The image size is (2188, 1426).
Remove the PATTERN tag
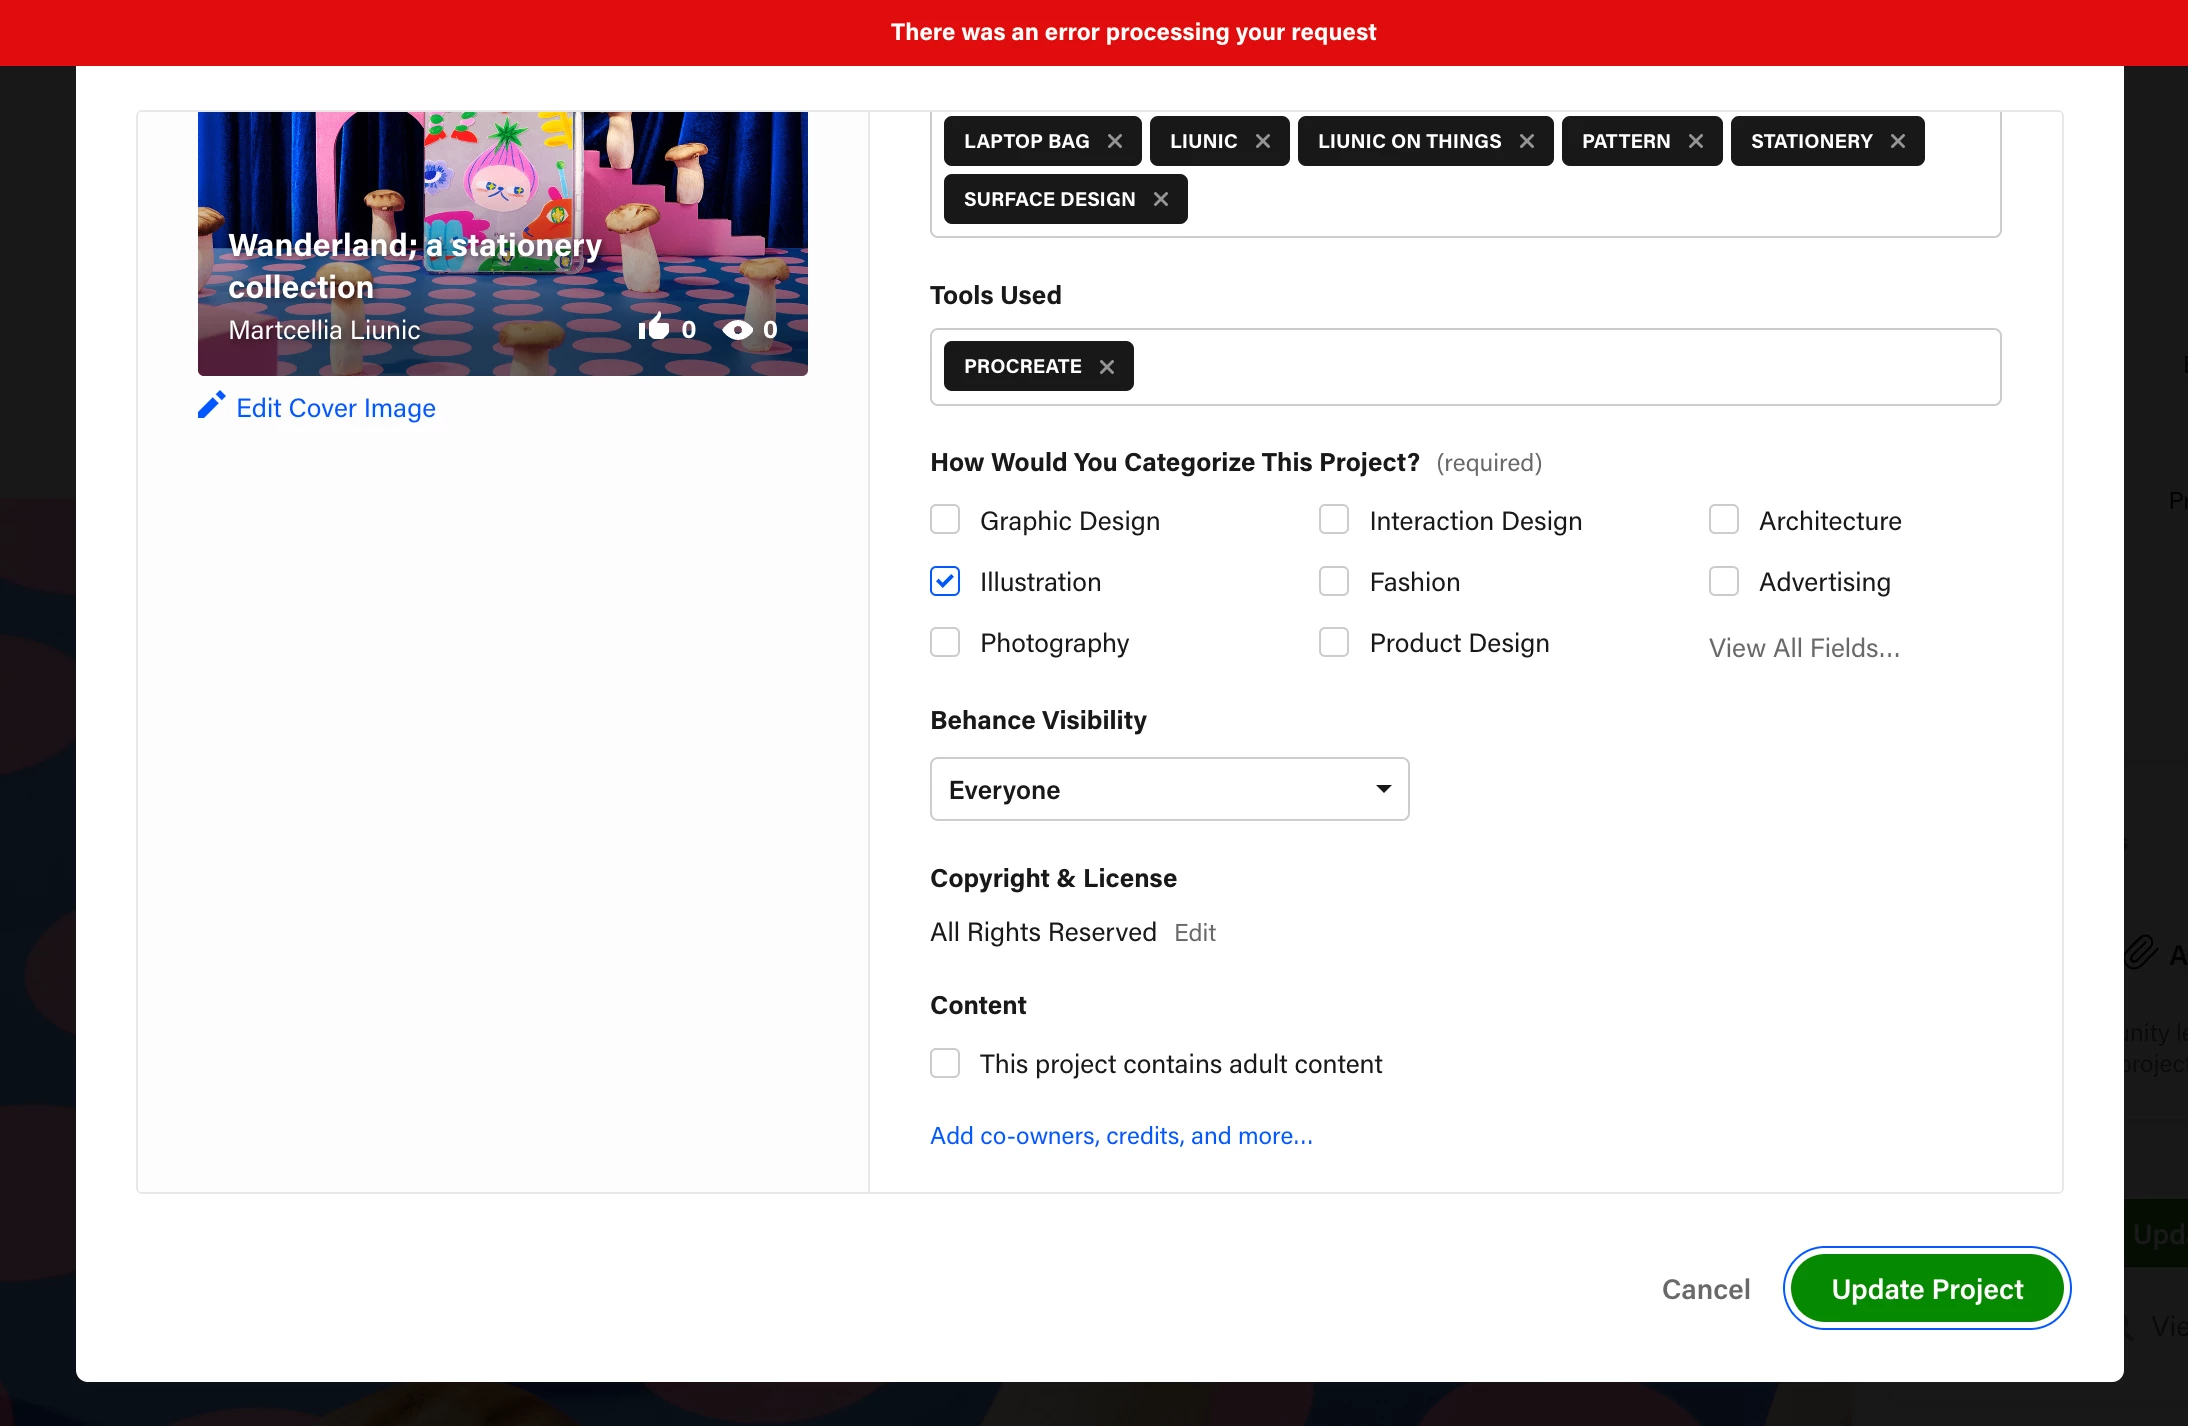coord(1696,142)
